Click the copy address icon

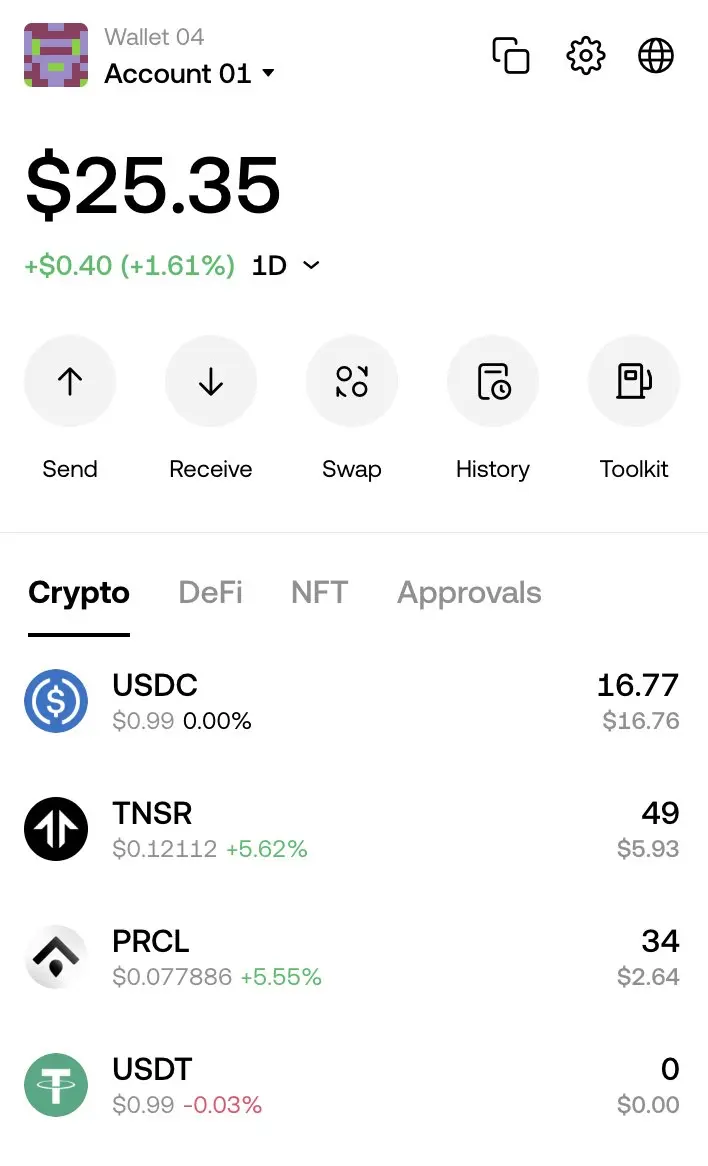pyautogui.click(x=511, y=56)
